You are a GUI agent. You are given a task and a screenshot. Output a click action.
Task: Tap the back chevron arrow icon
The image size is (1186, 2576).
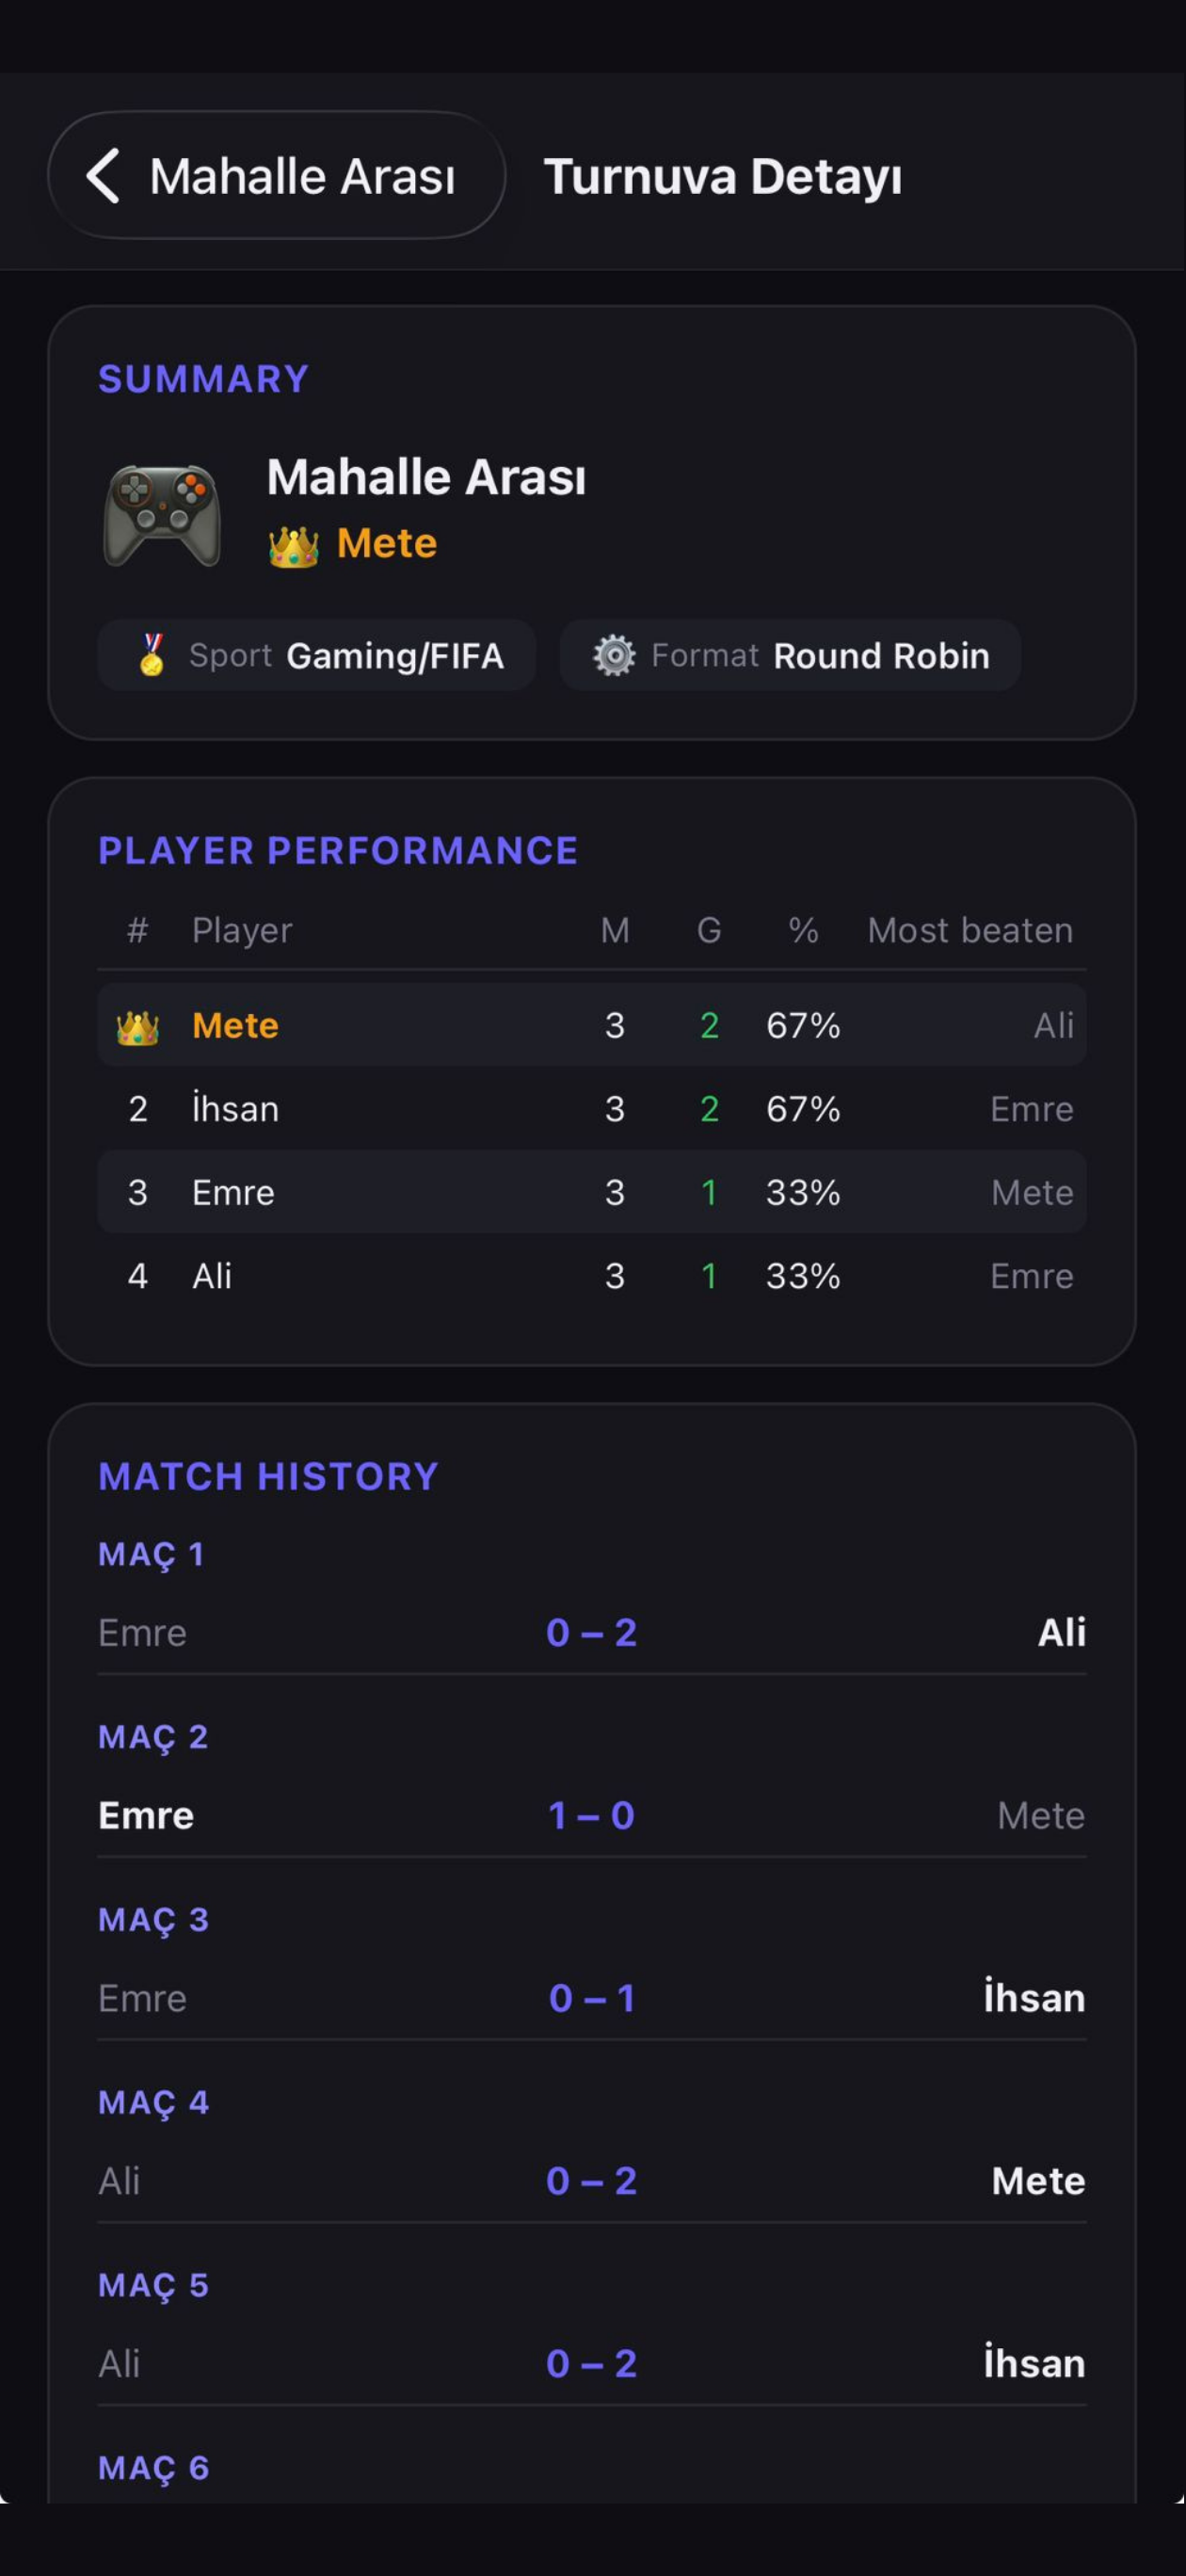tap(103, 176)
